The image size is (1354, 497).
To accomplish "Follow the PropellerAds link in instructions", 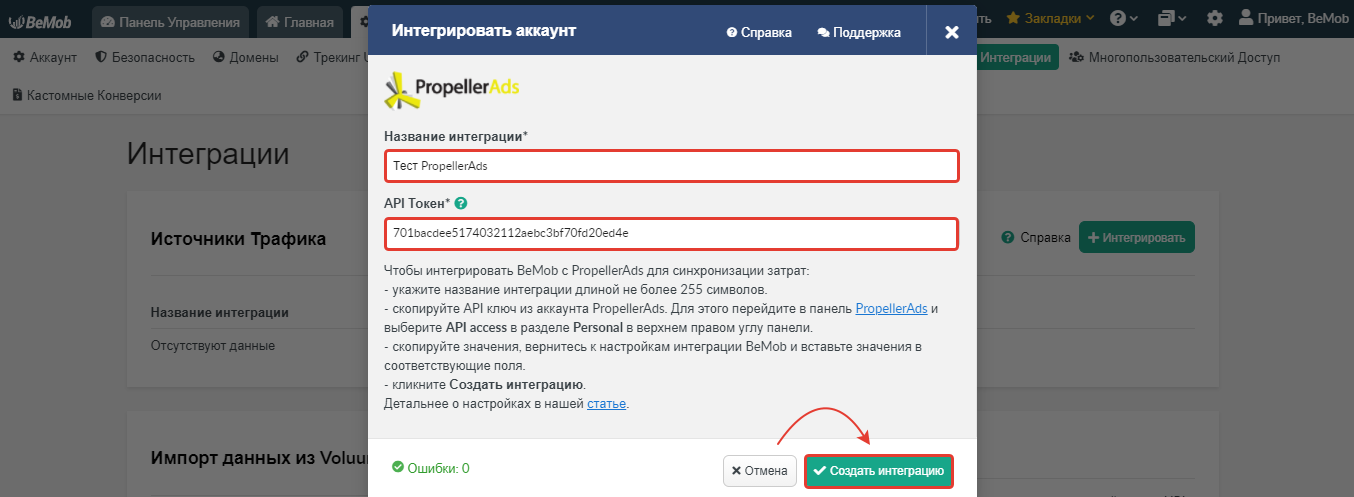I will [891, 308].
